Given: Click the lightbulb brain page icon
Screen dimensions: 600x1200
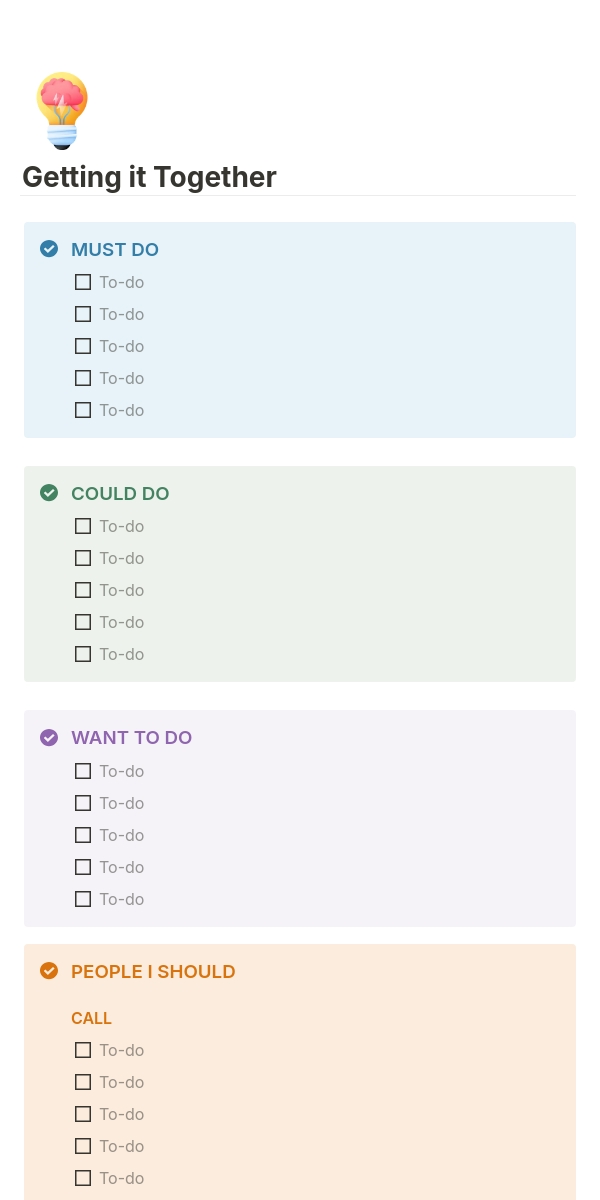Looking at the screenshot, I should coord(62,110).
